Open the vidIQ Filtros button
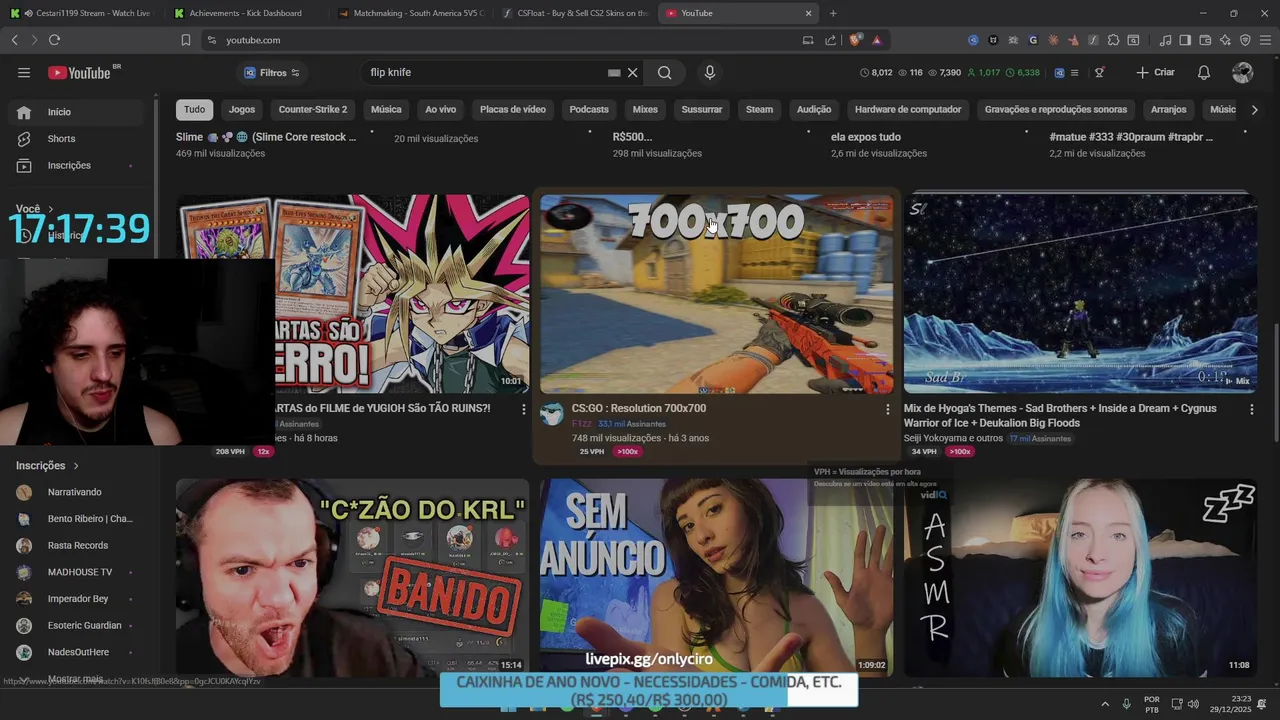1280x720 pixels. coord(272,73)
